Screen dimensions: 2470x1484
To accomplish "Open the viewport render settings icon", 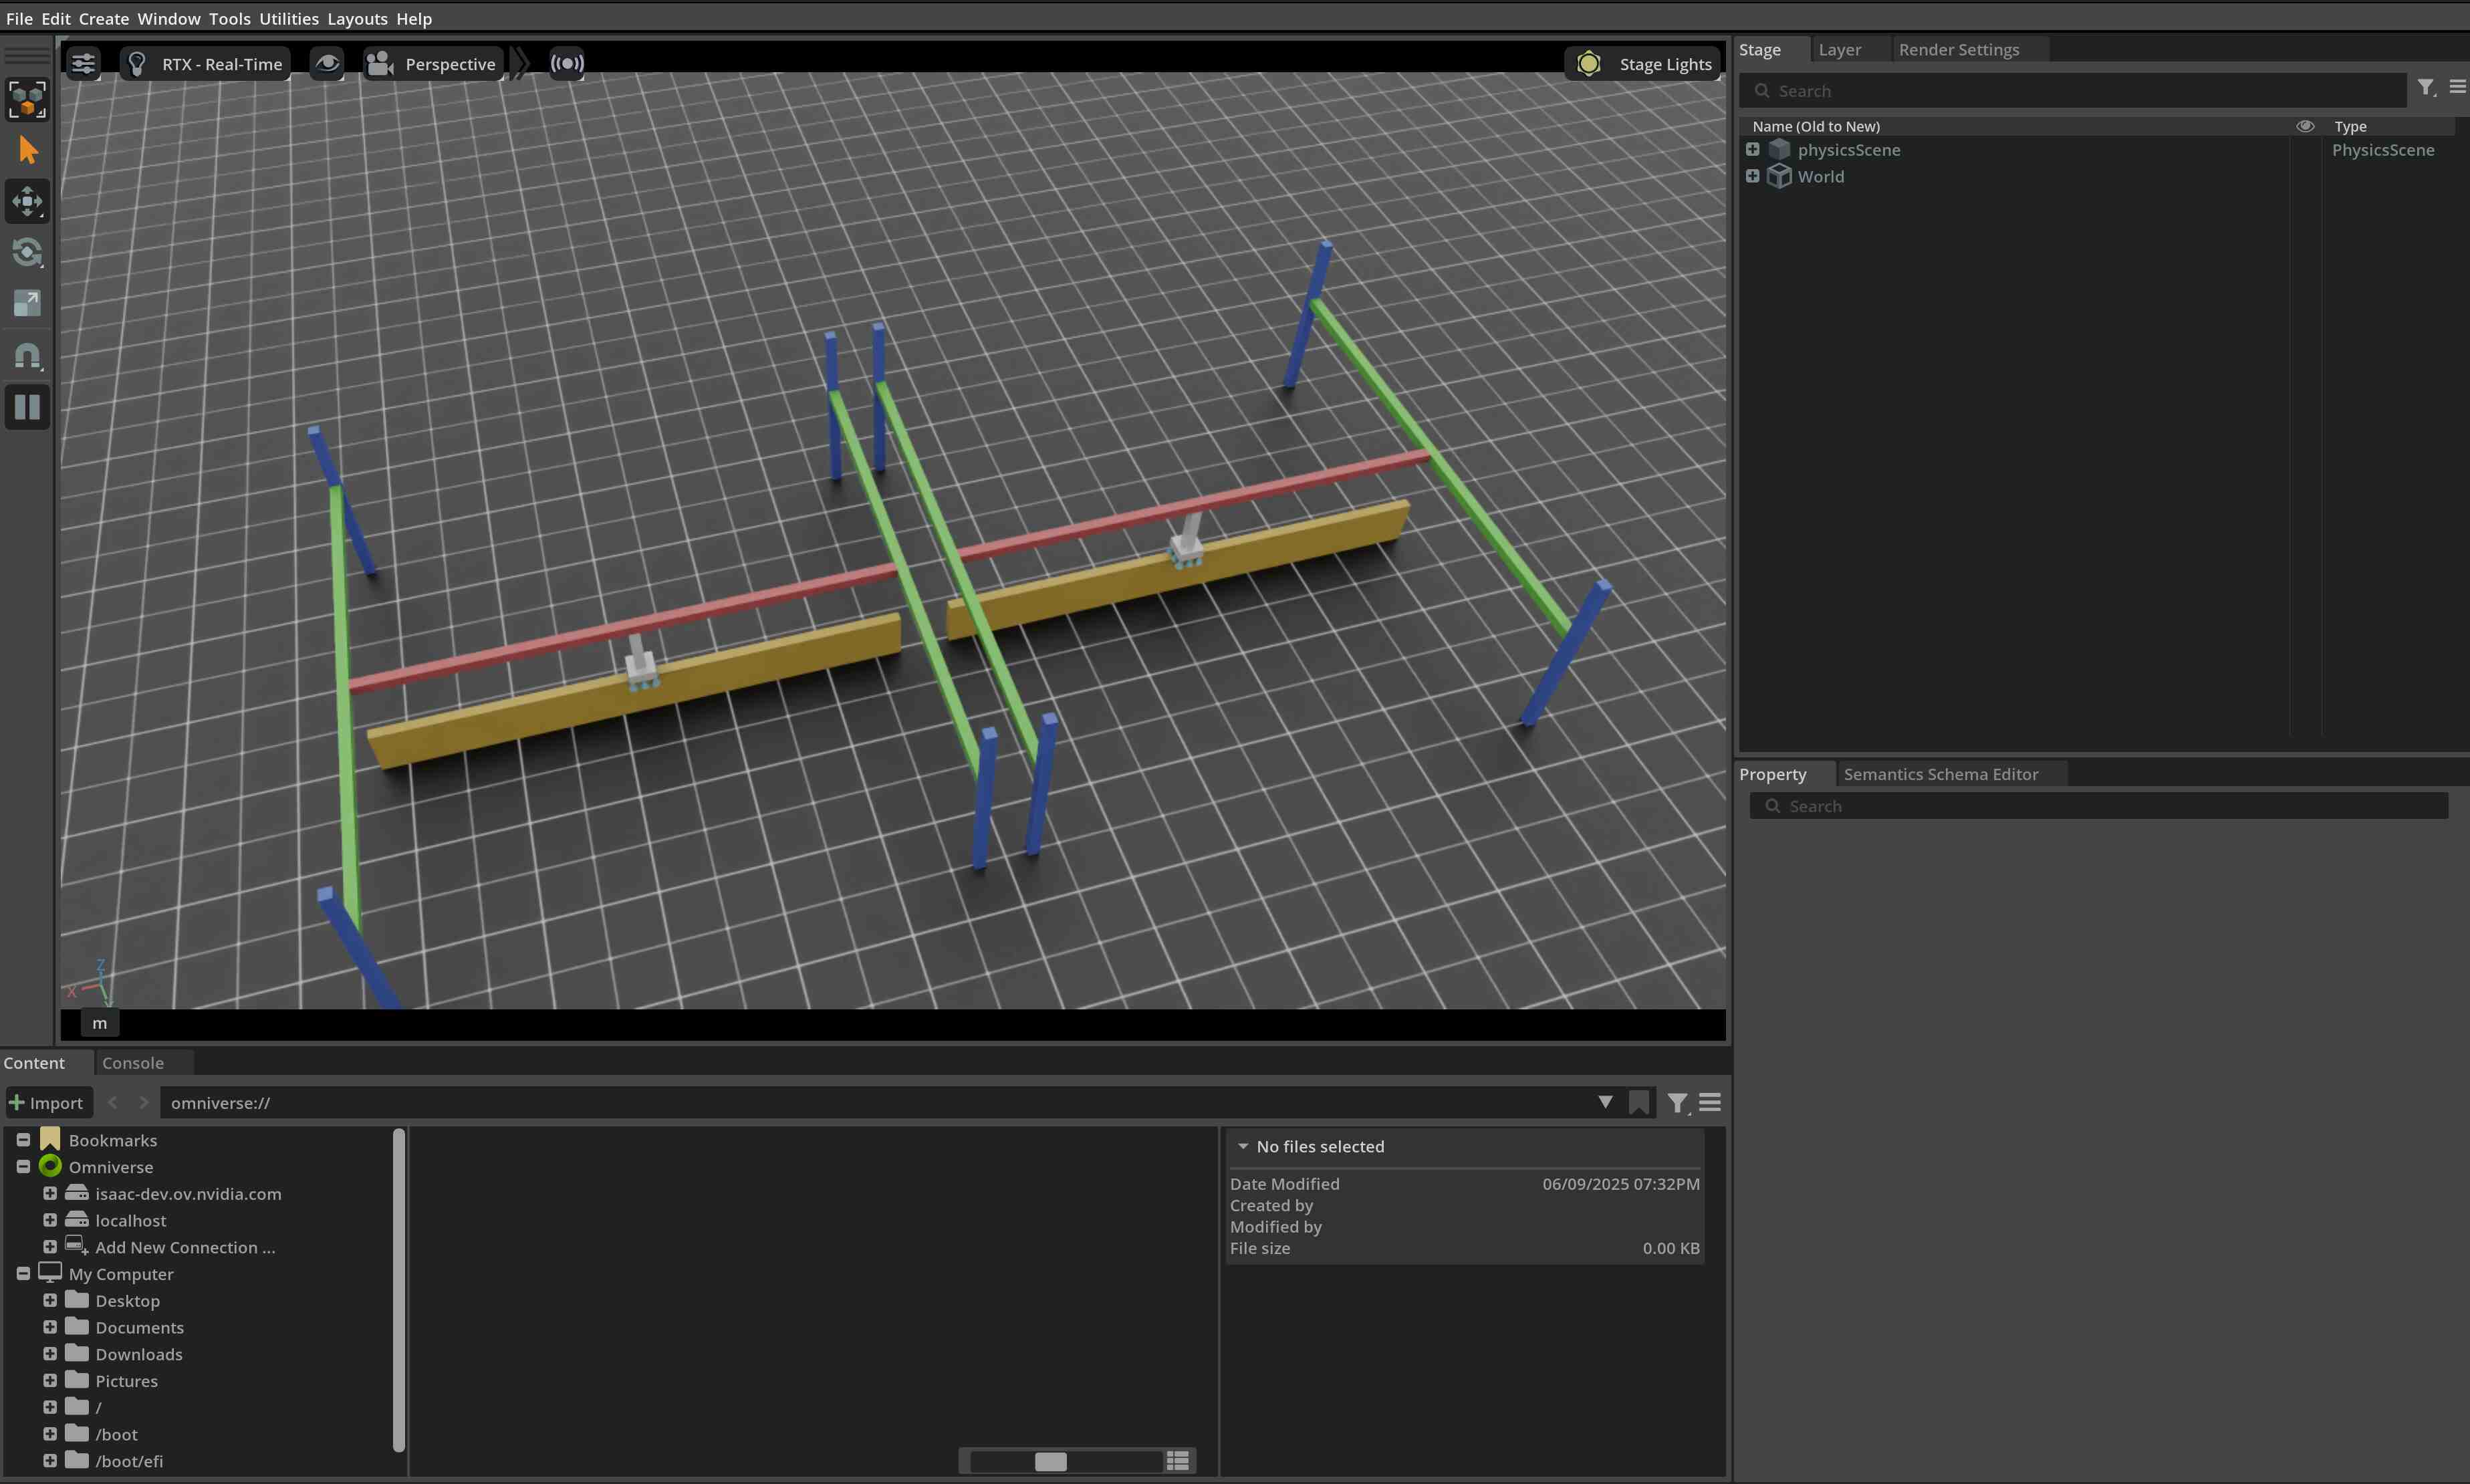I will (83, 63).
